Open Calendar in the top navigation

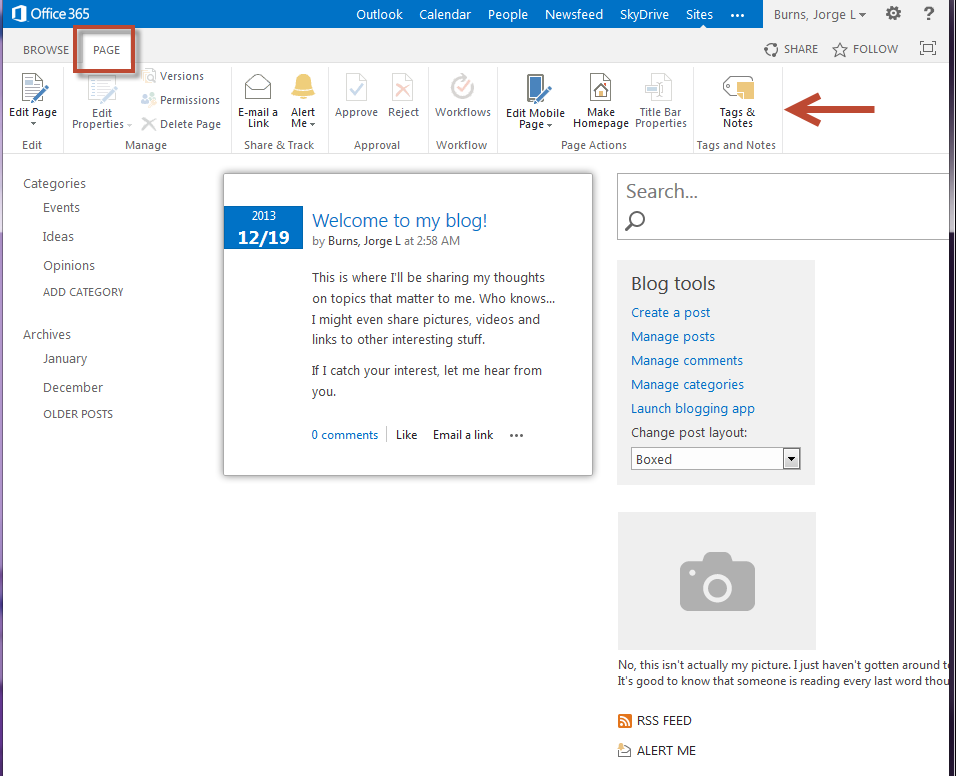click(x=445, y=14)
